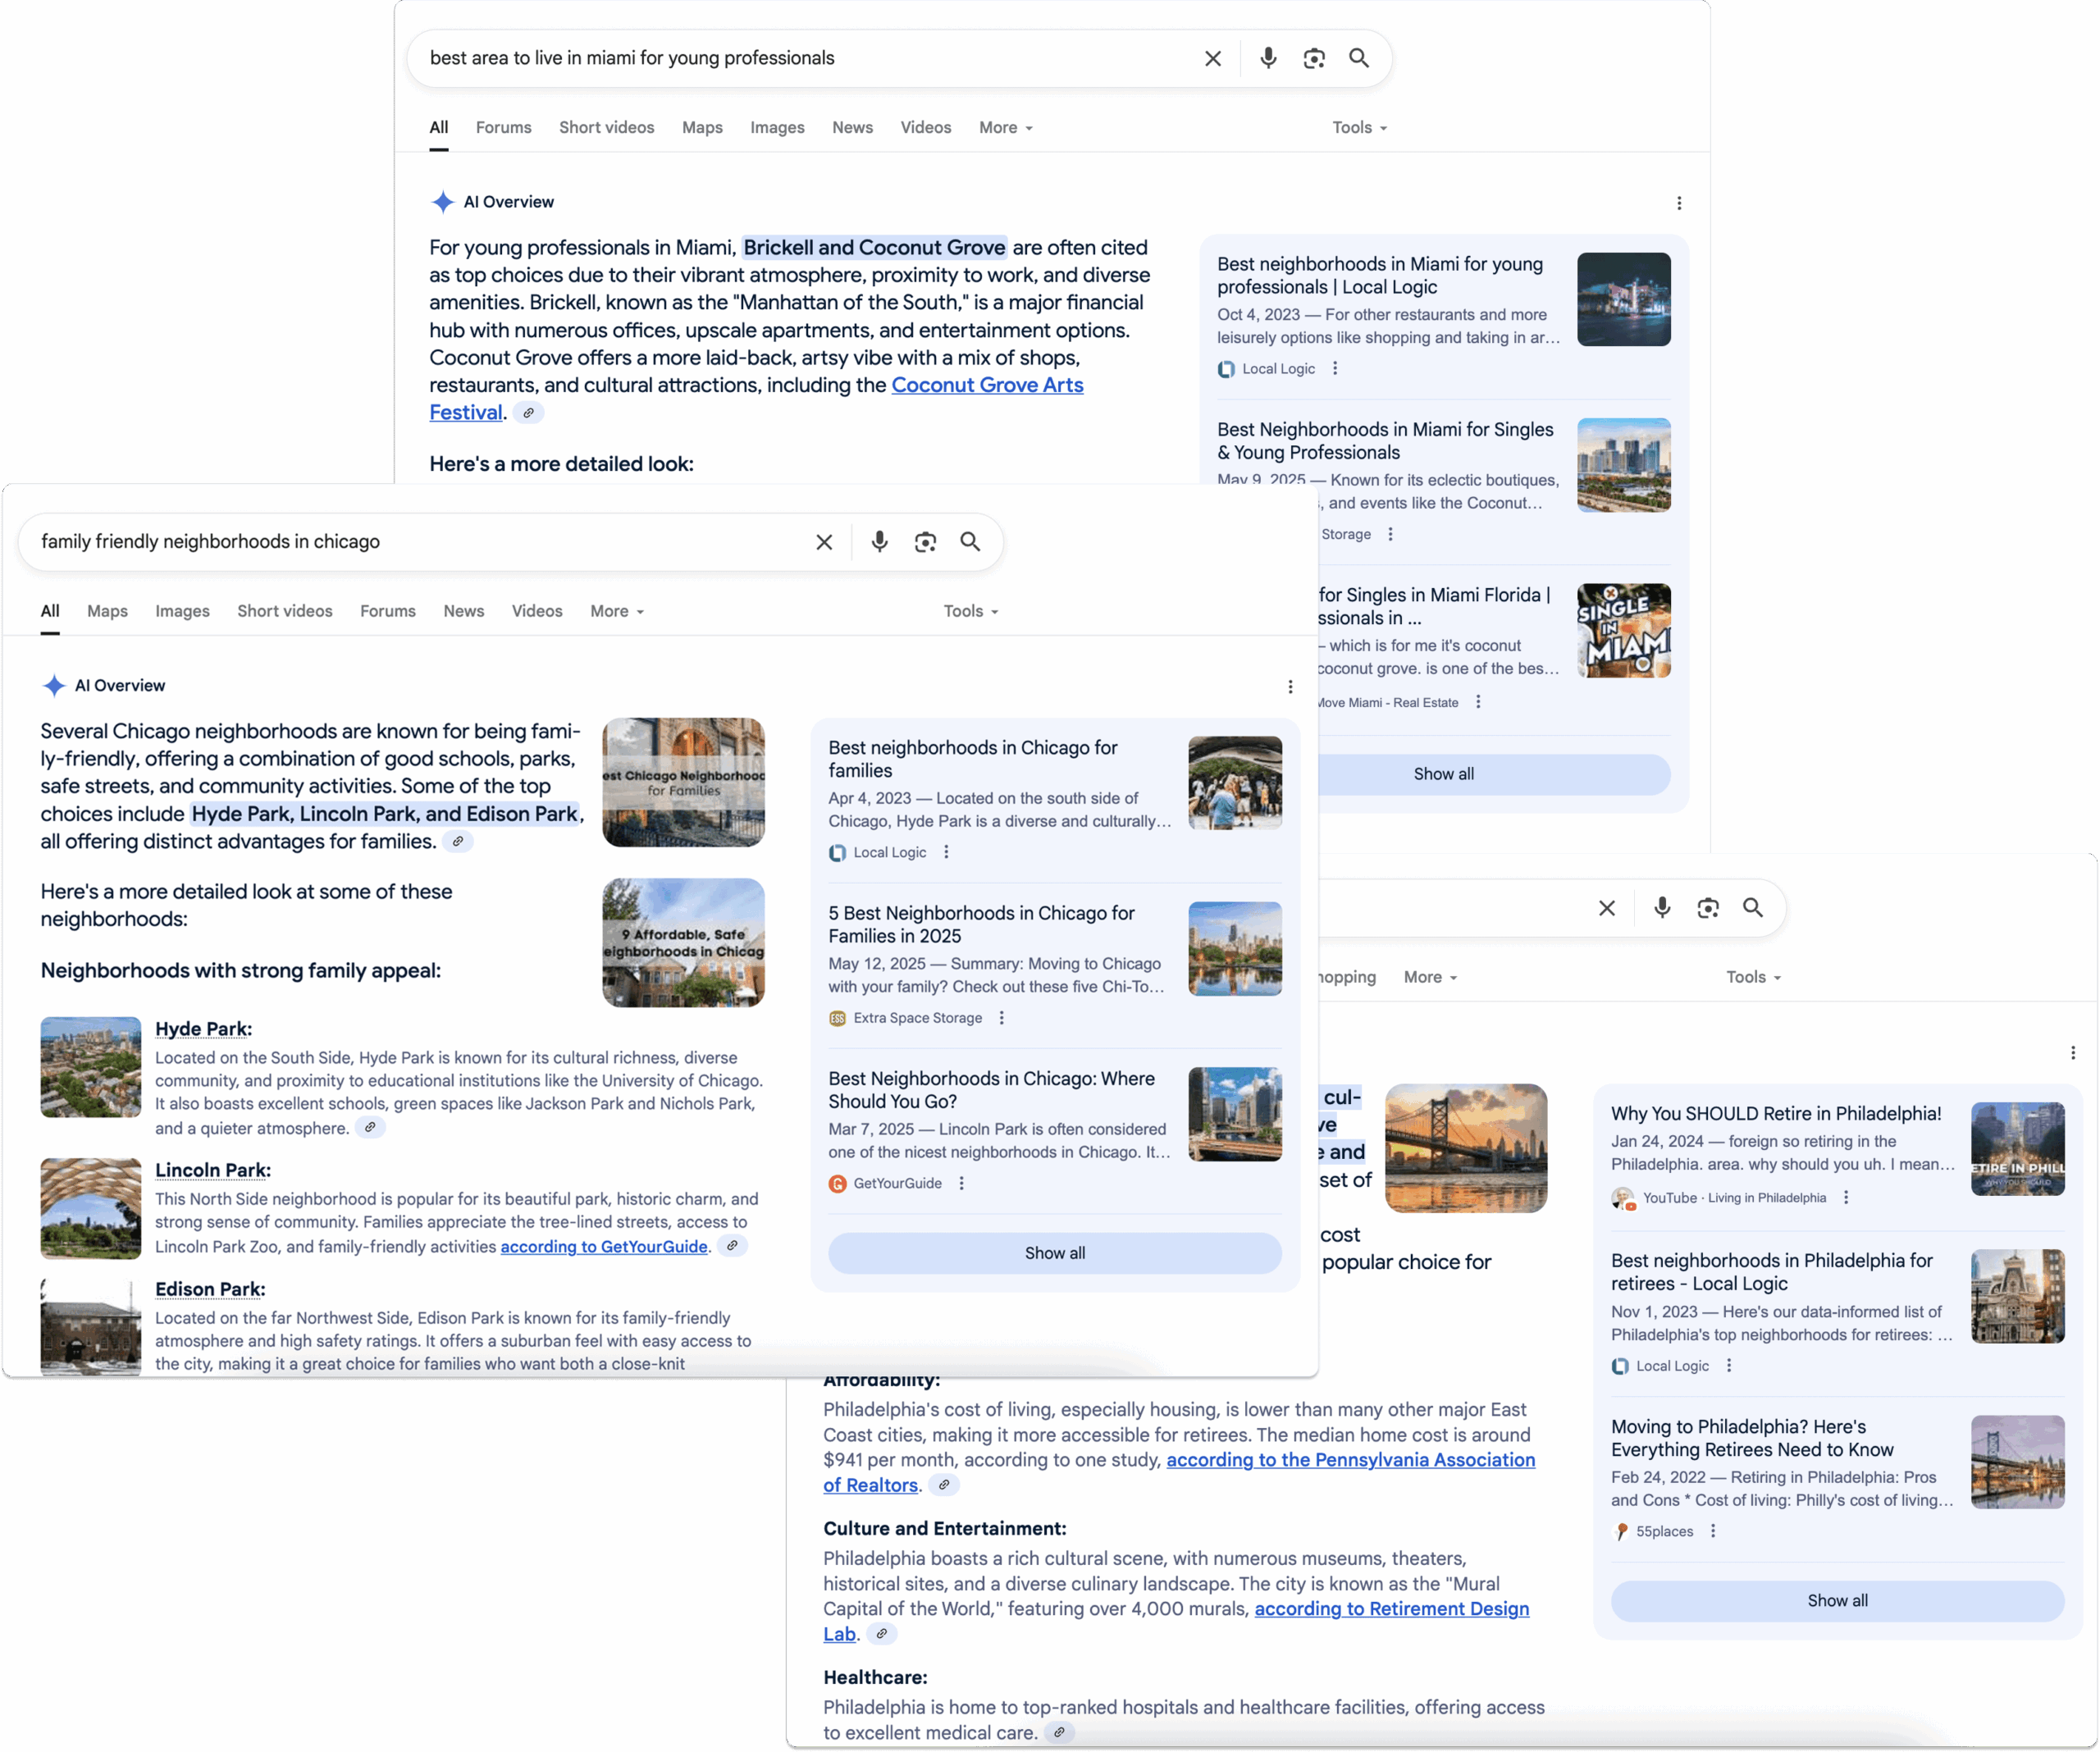2100x1752 pixels.
Task: Open the News tab in the Miami window
Action: (x=852, y=128)
